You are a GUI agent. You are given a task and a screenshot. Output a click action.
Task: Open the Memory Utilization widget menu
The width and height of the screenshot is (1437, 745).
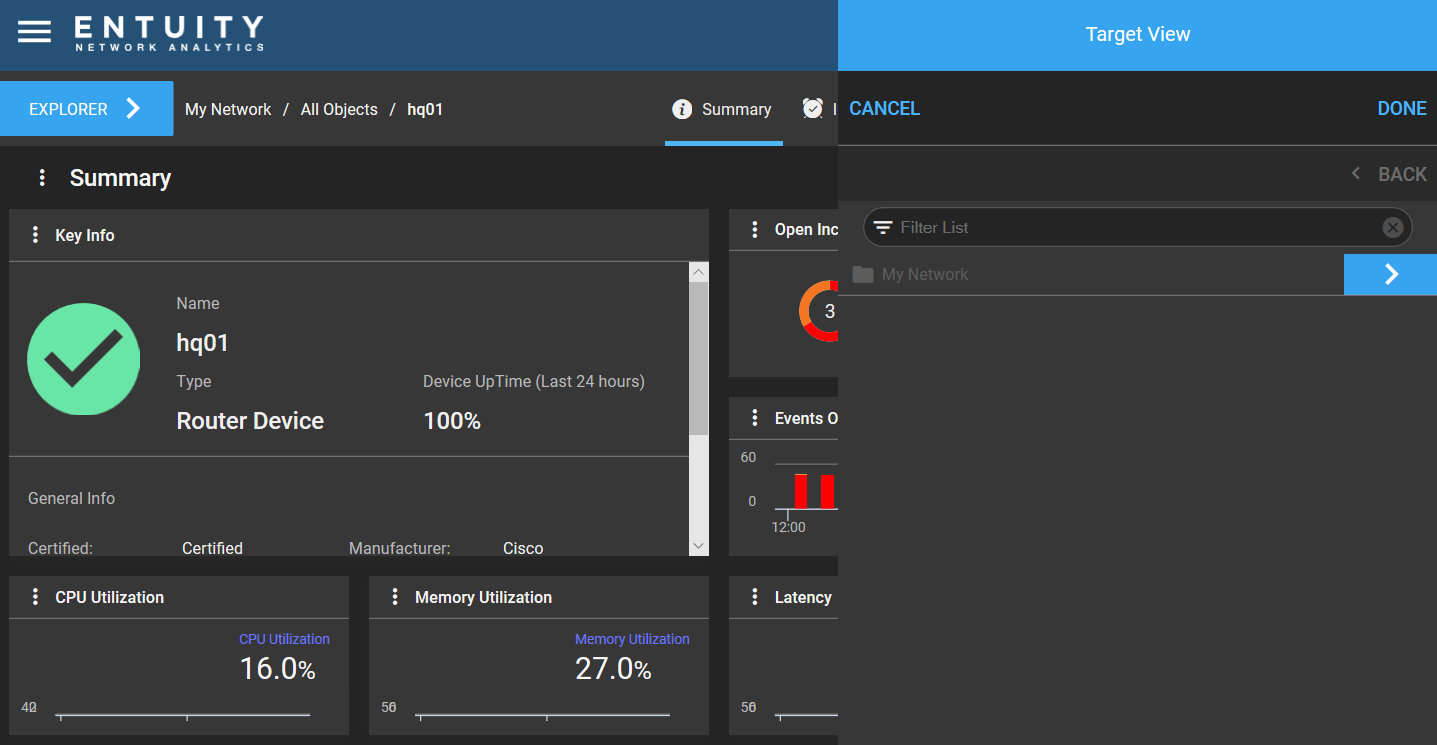(395, 597)
